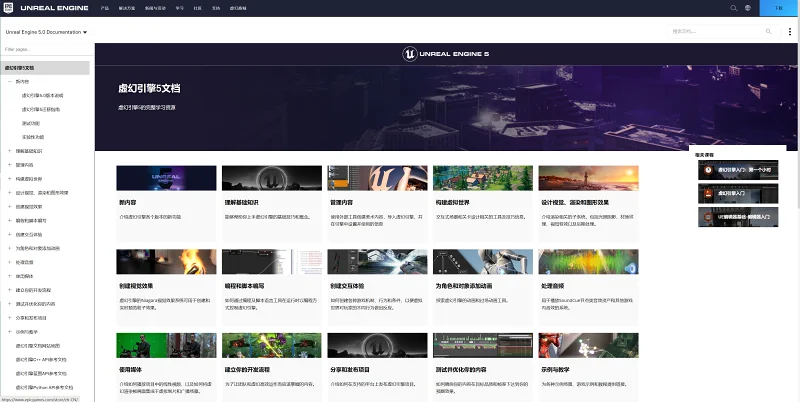Open 虚幻引擎5迁移指南 sidebar page

pos(41,109)
